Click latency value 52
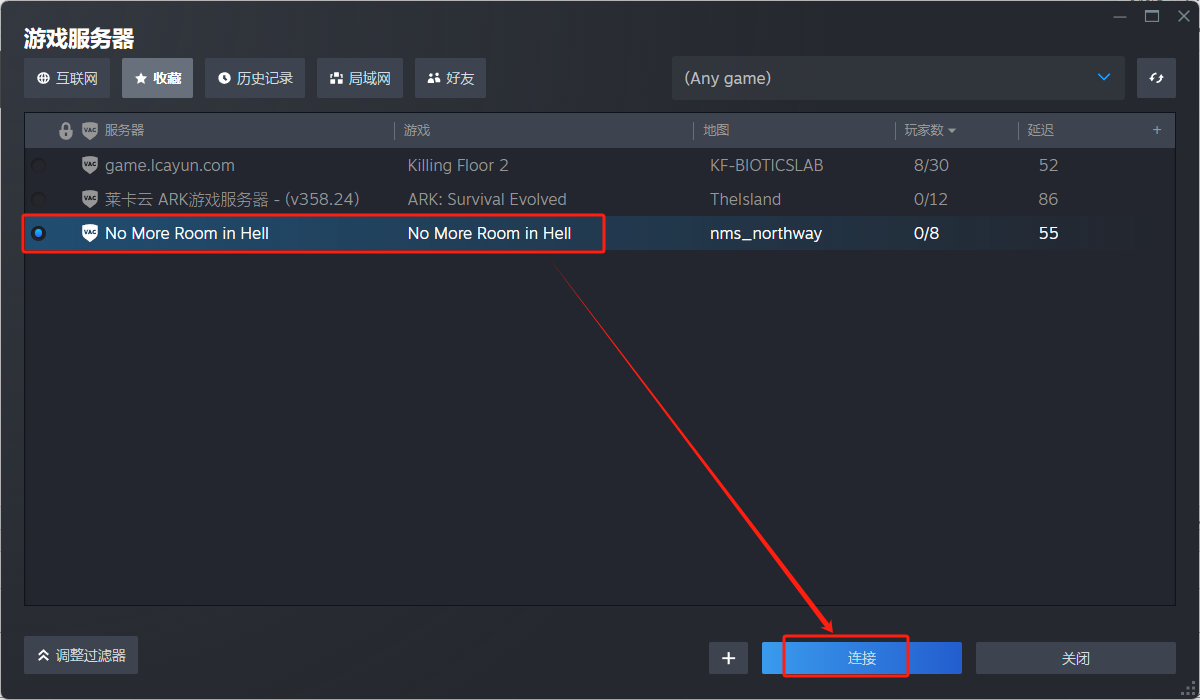The width and height of the screenshot is (1200, 700). point(1048,165)
